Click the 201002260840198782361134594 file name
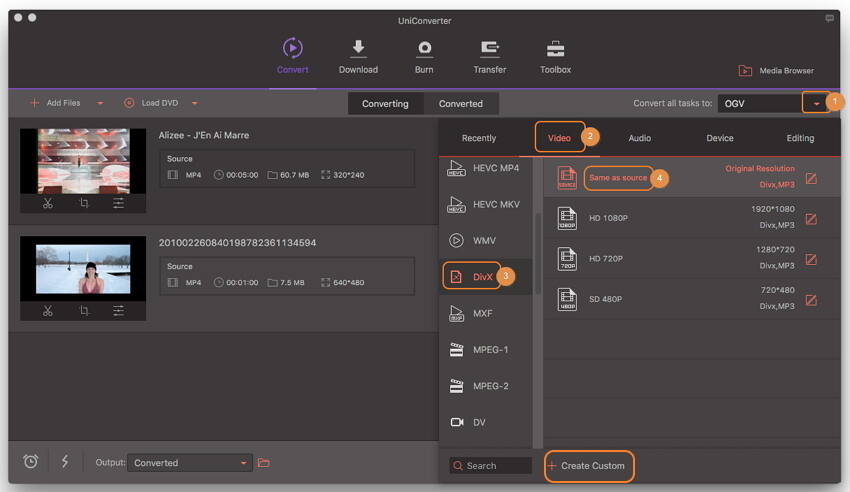The height and width of the screenshot is (492, 850). pos(237,243)
